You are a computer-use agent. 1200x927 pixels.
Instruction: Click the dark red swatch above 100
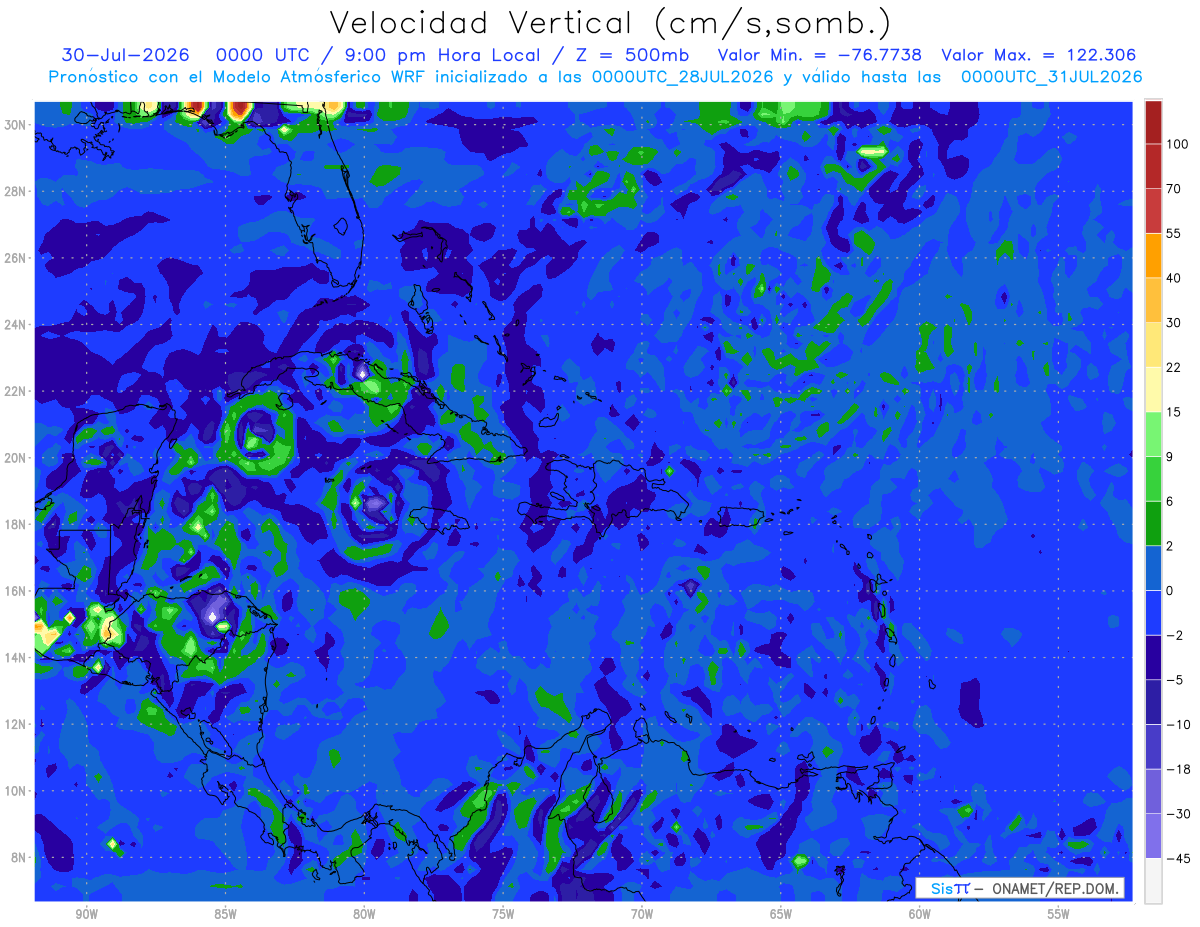1153,122
